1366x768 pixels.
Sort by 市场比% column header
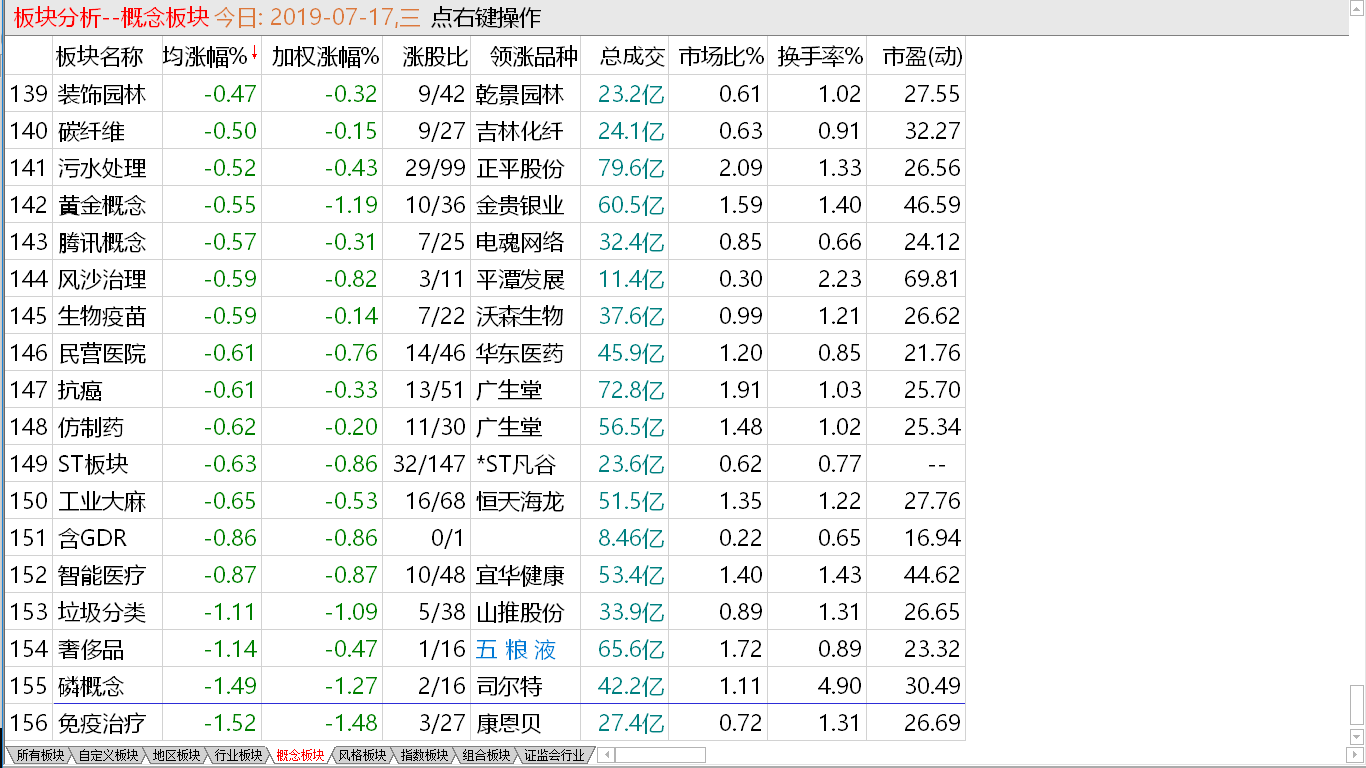(720, 56)
